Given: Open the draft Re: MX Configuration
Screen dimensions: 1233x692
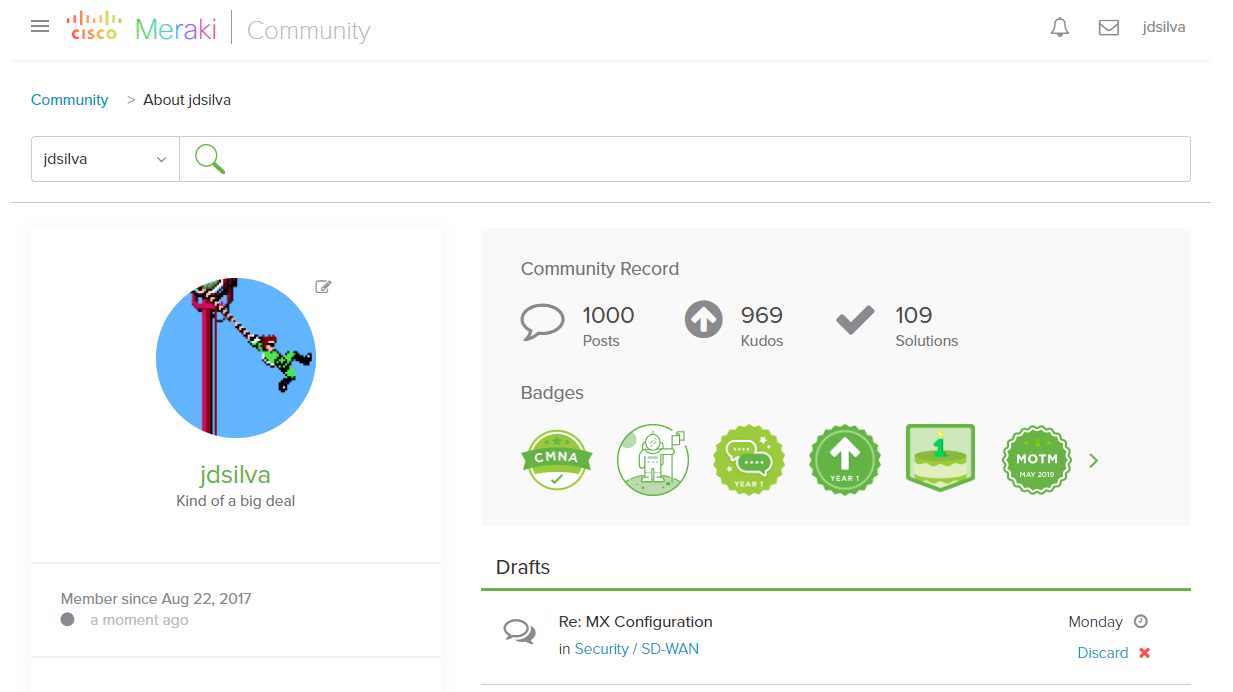Looking at the screenshot, I should pyautogui.click(x=635, y=621).
